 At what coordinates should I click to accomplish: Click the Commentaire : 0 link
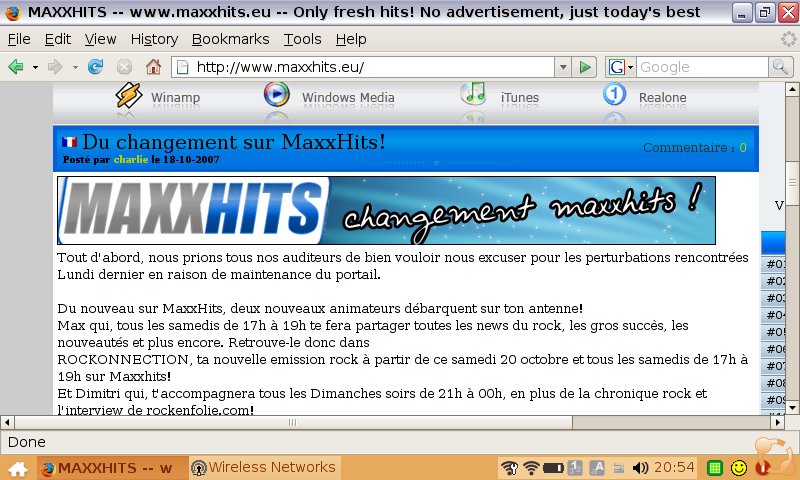(x=694, y=147)
